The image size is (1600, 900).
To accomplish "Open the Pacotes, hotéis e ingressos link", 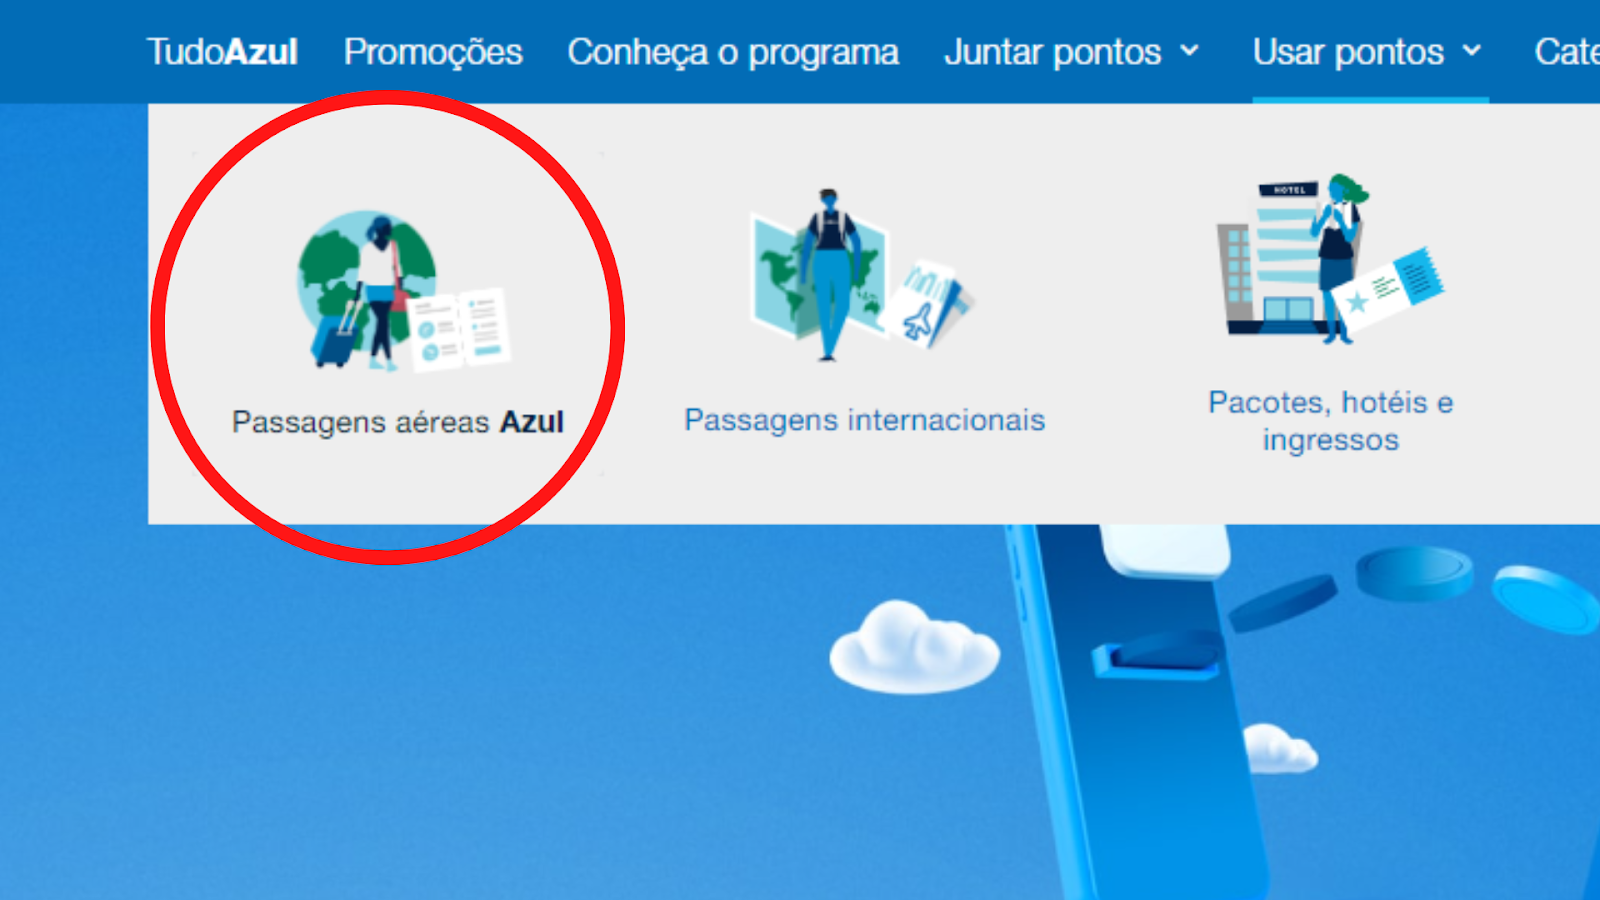I will pyautogui.click(x=1330, y=421).
